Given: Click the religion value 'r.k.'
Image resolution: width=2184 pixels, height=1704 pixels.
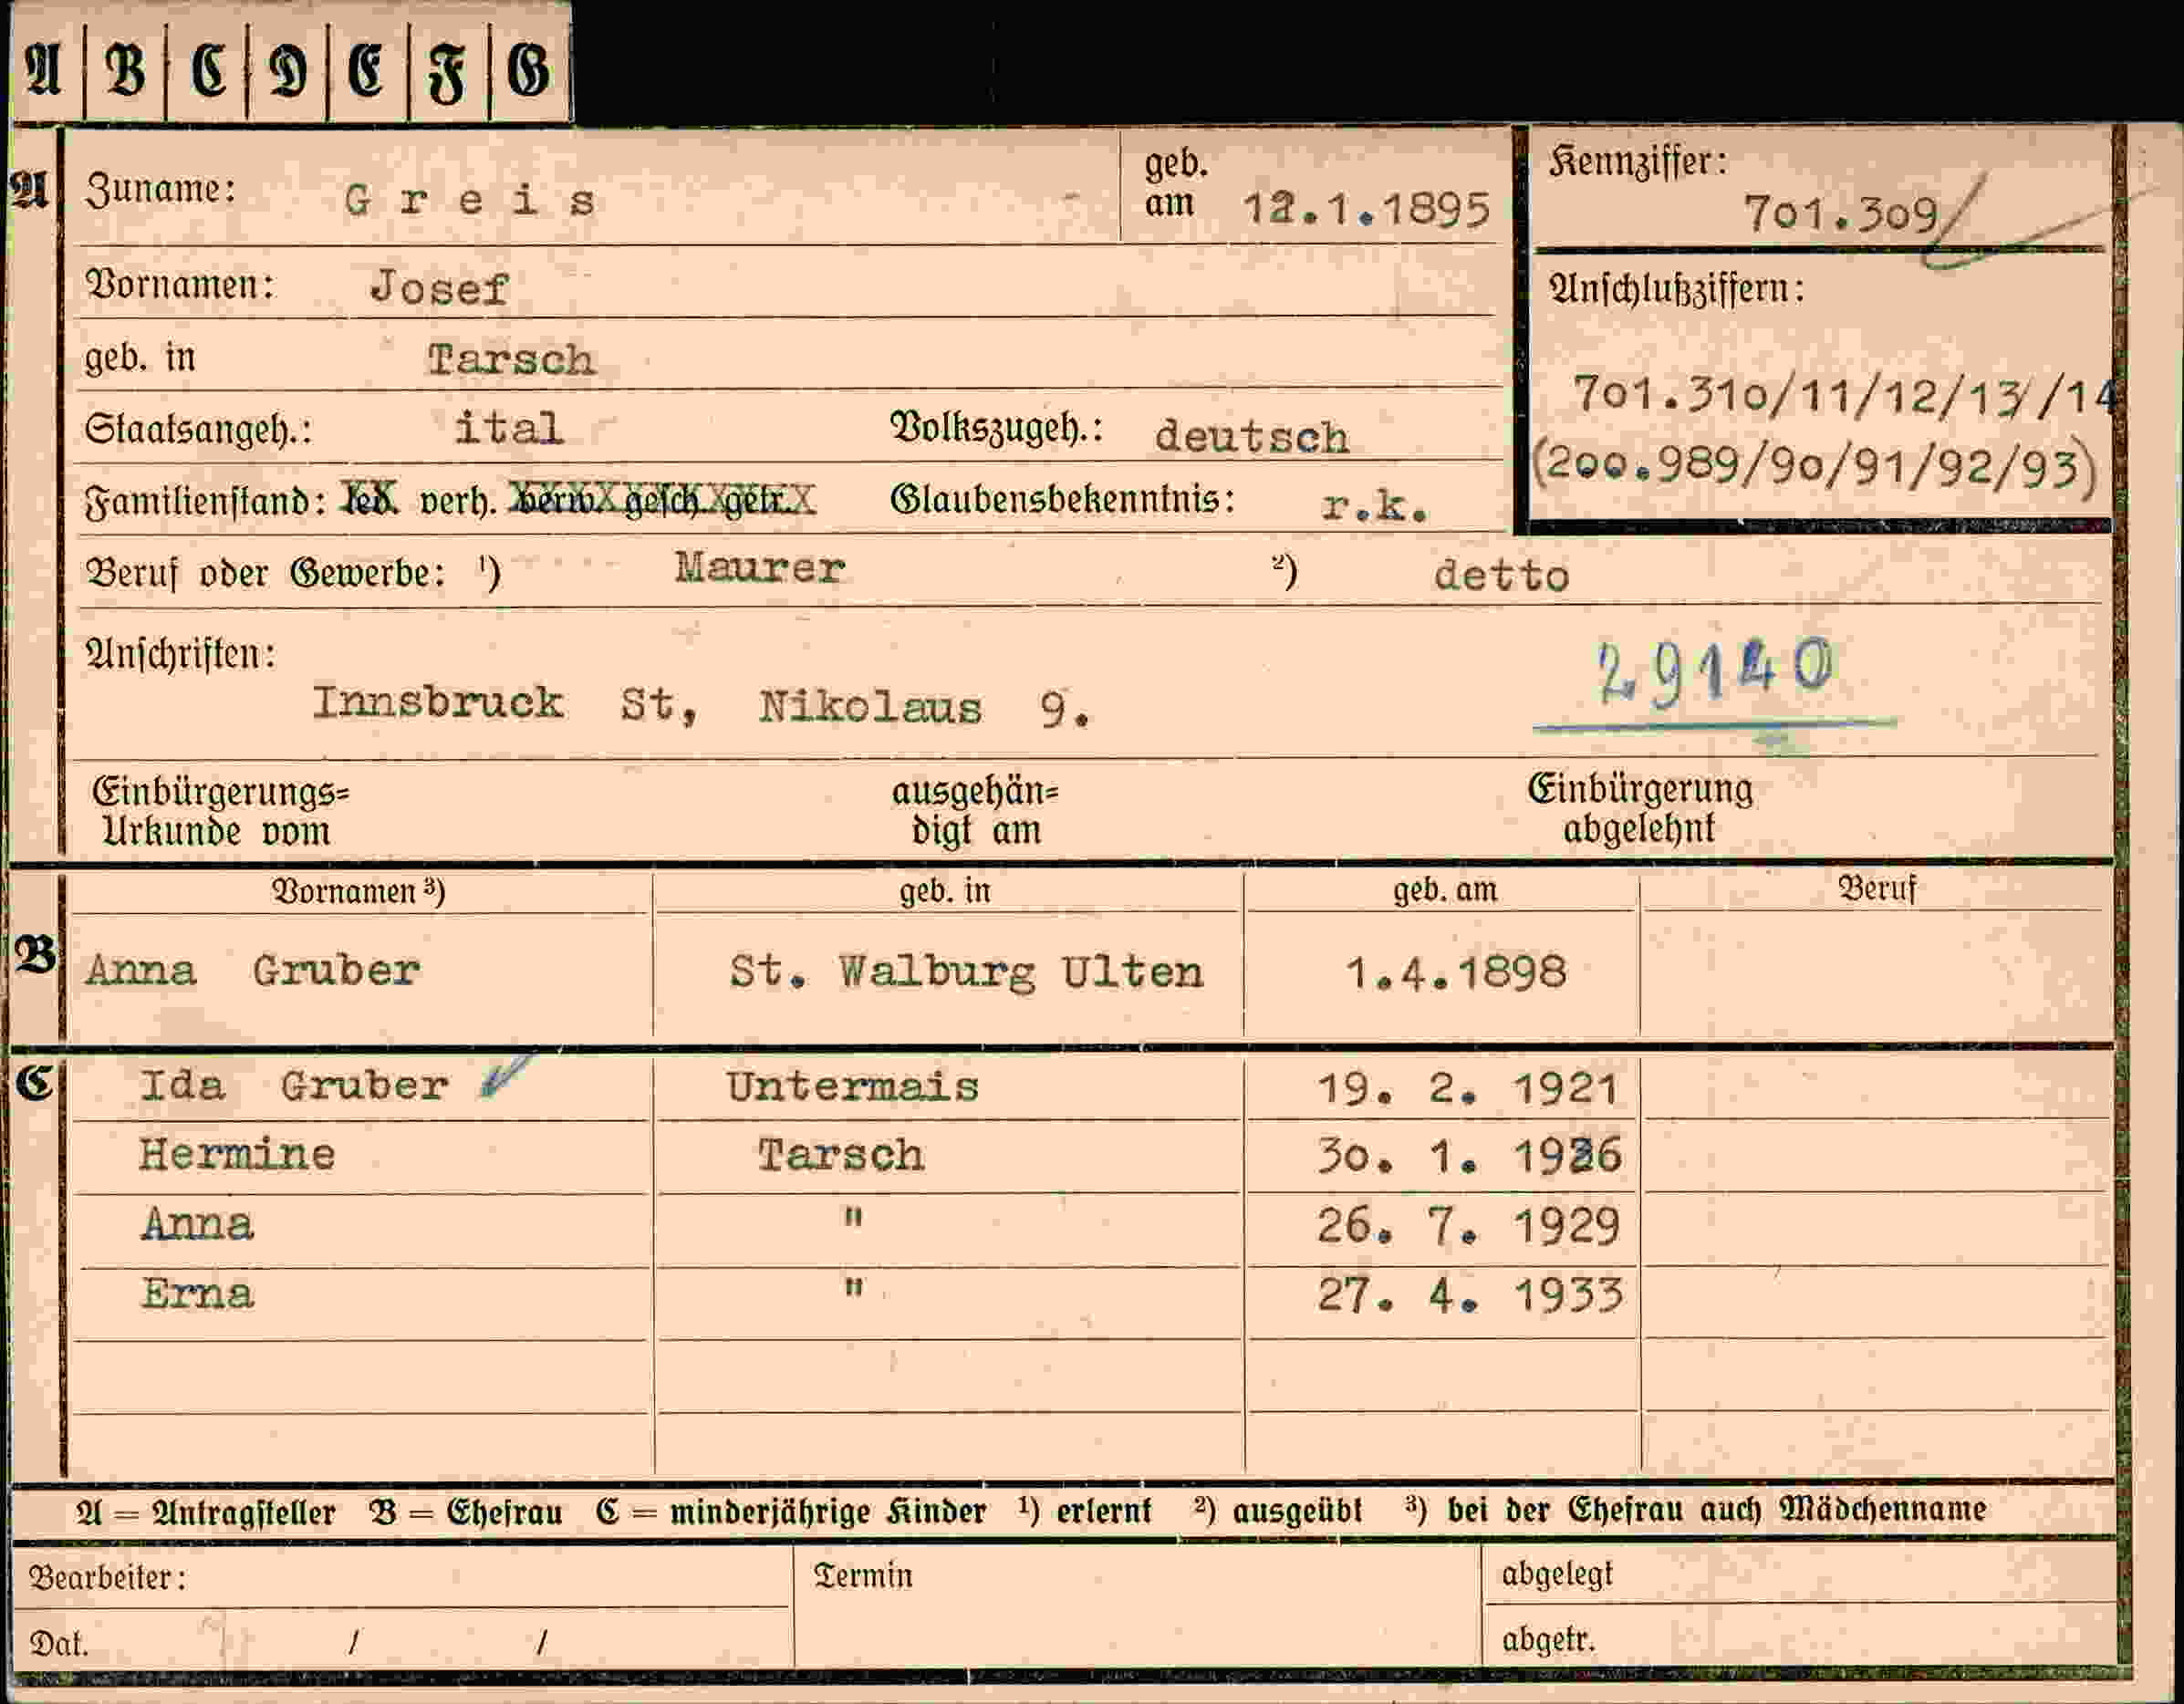Looking at the screenshot, I should (x=1375, y=506).
